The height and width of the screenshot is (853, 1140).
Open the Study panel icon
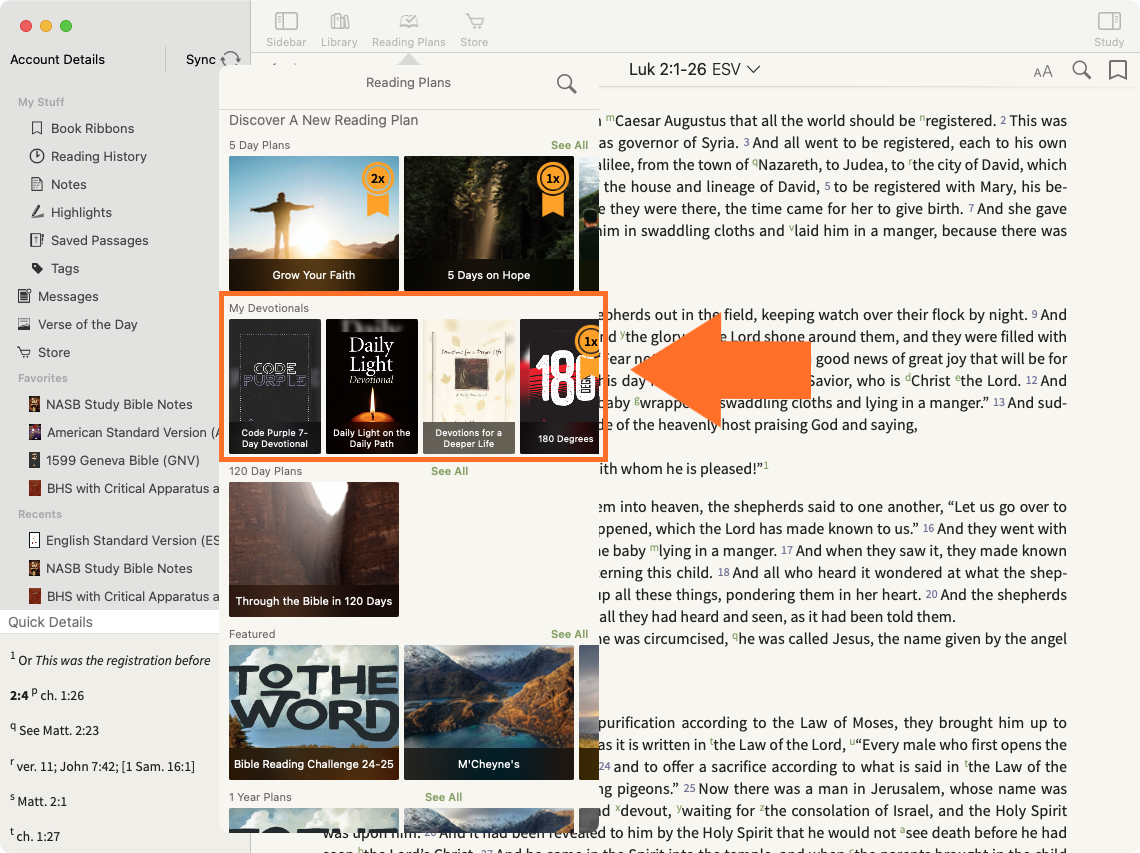[1109, 30]
